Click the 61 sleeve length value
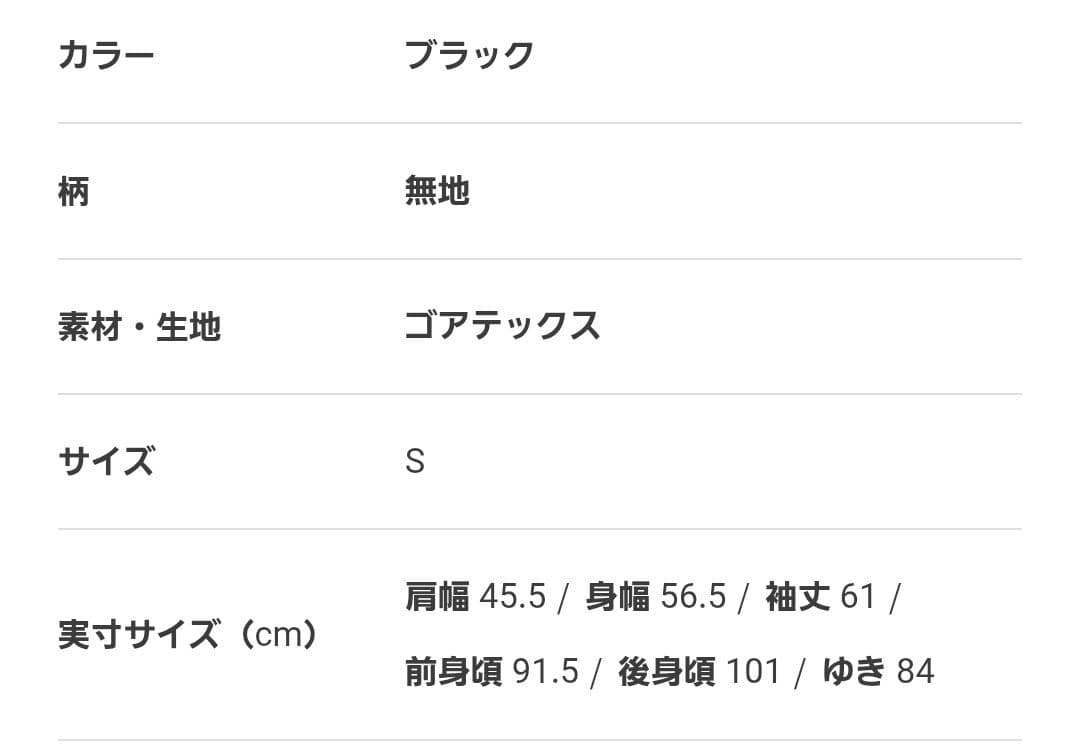Image resolution: width=1080 pixels, height=746 pixels. (x=858, y=597)
